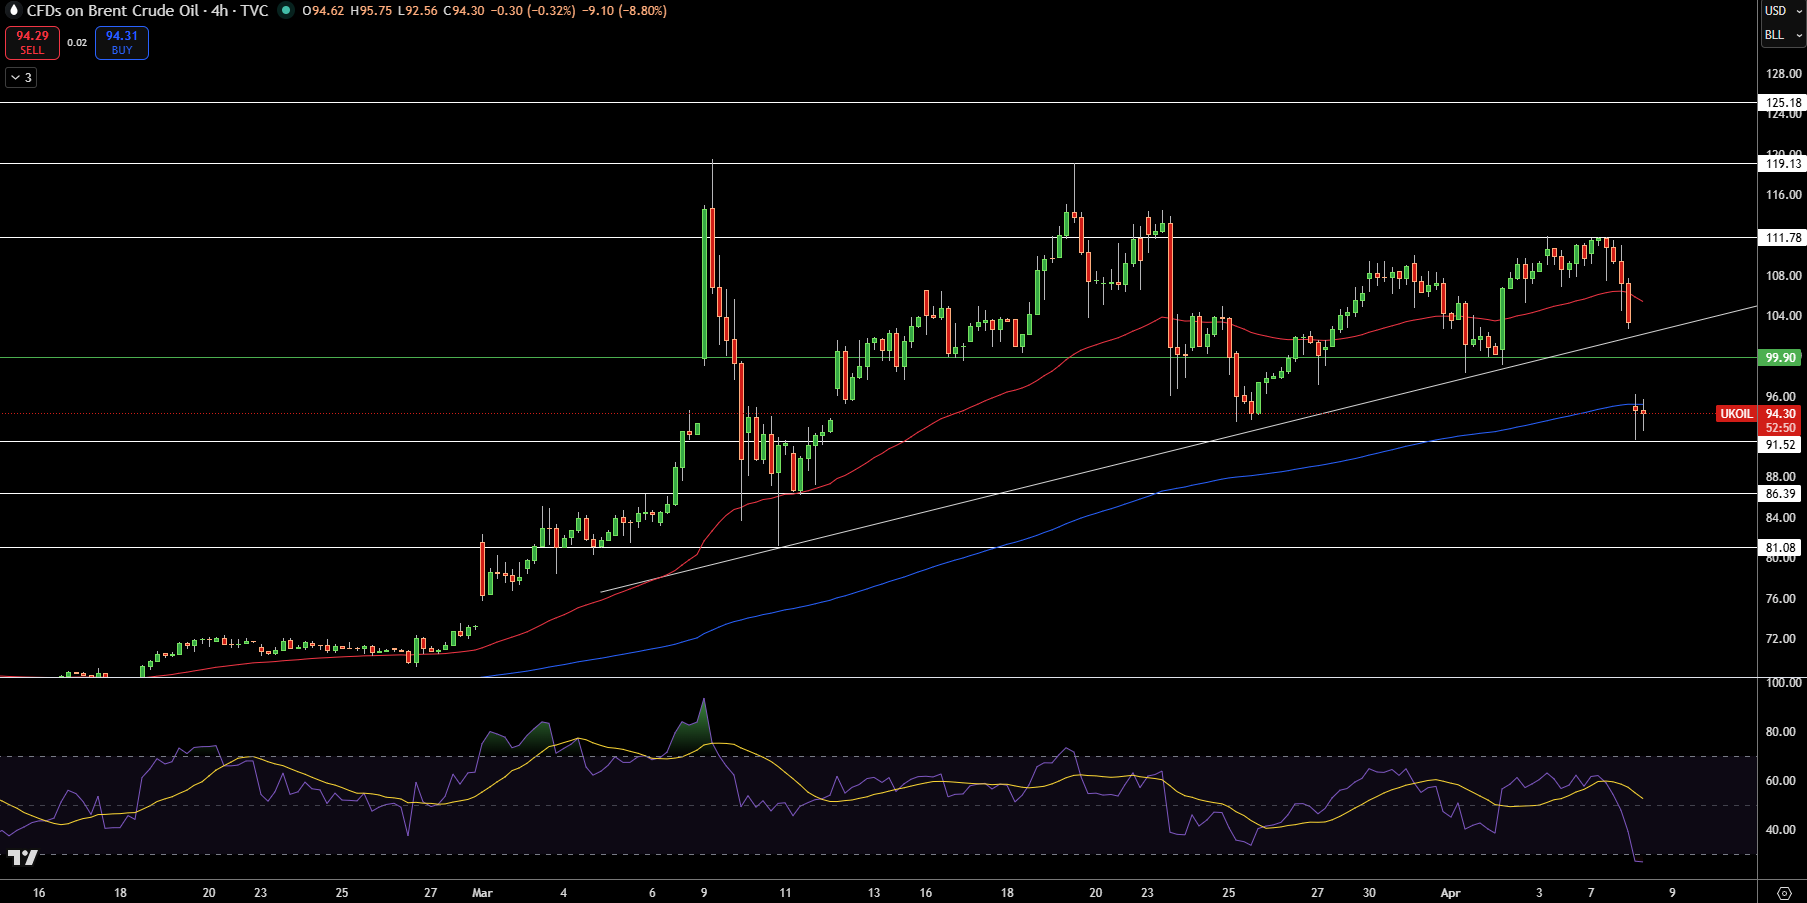The width and height of the screenshot is (1807, 903).
Task: Click the red UKOIL symbol tag
Action: click(x=1736, y=413)
